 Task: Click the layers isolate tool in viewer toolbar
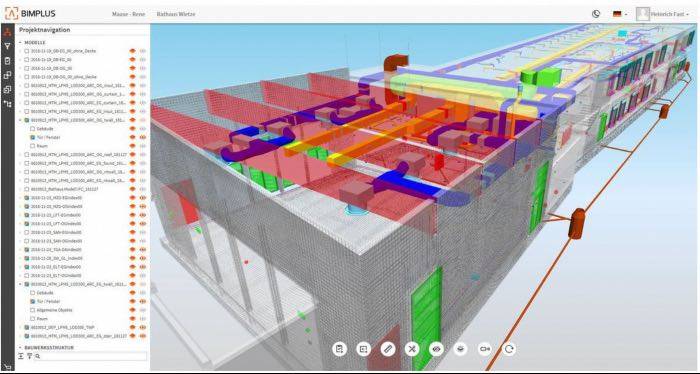coord(460,349)
